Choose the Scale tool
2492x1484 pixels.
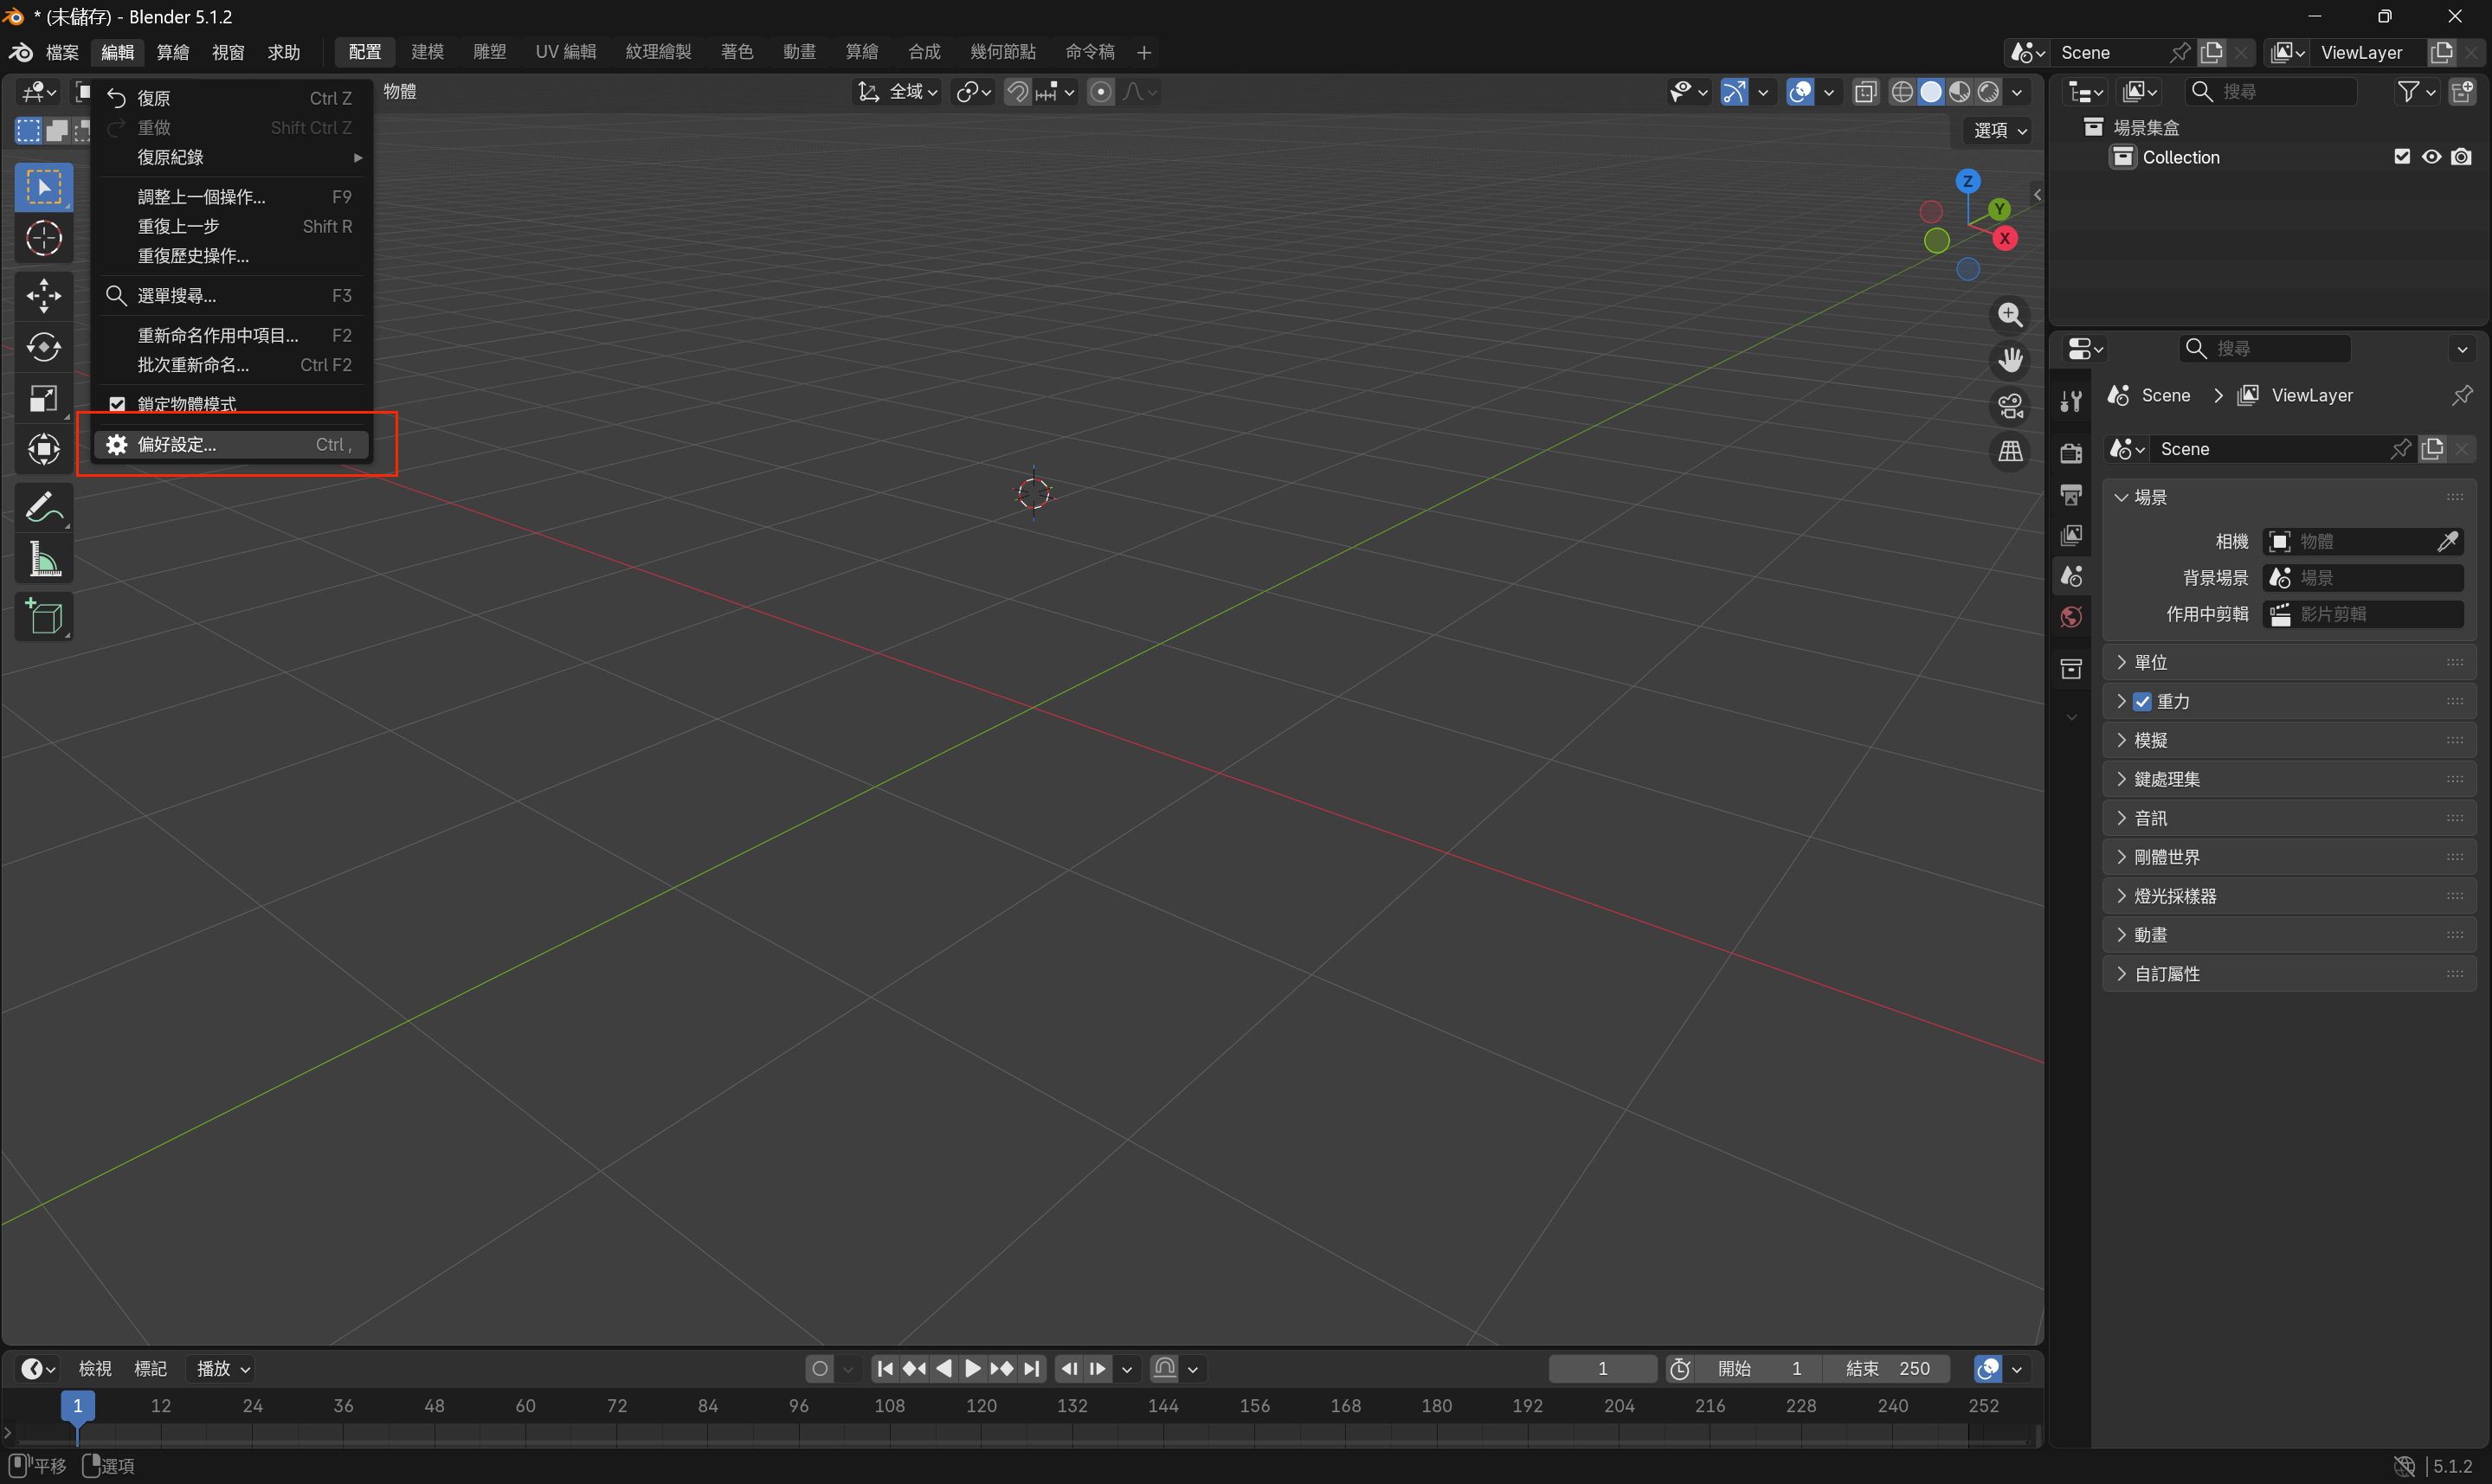click(43, 398)
